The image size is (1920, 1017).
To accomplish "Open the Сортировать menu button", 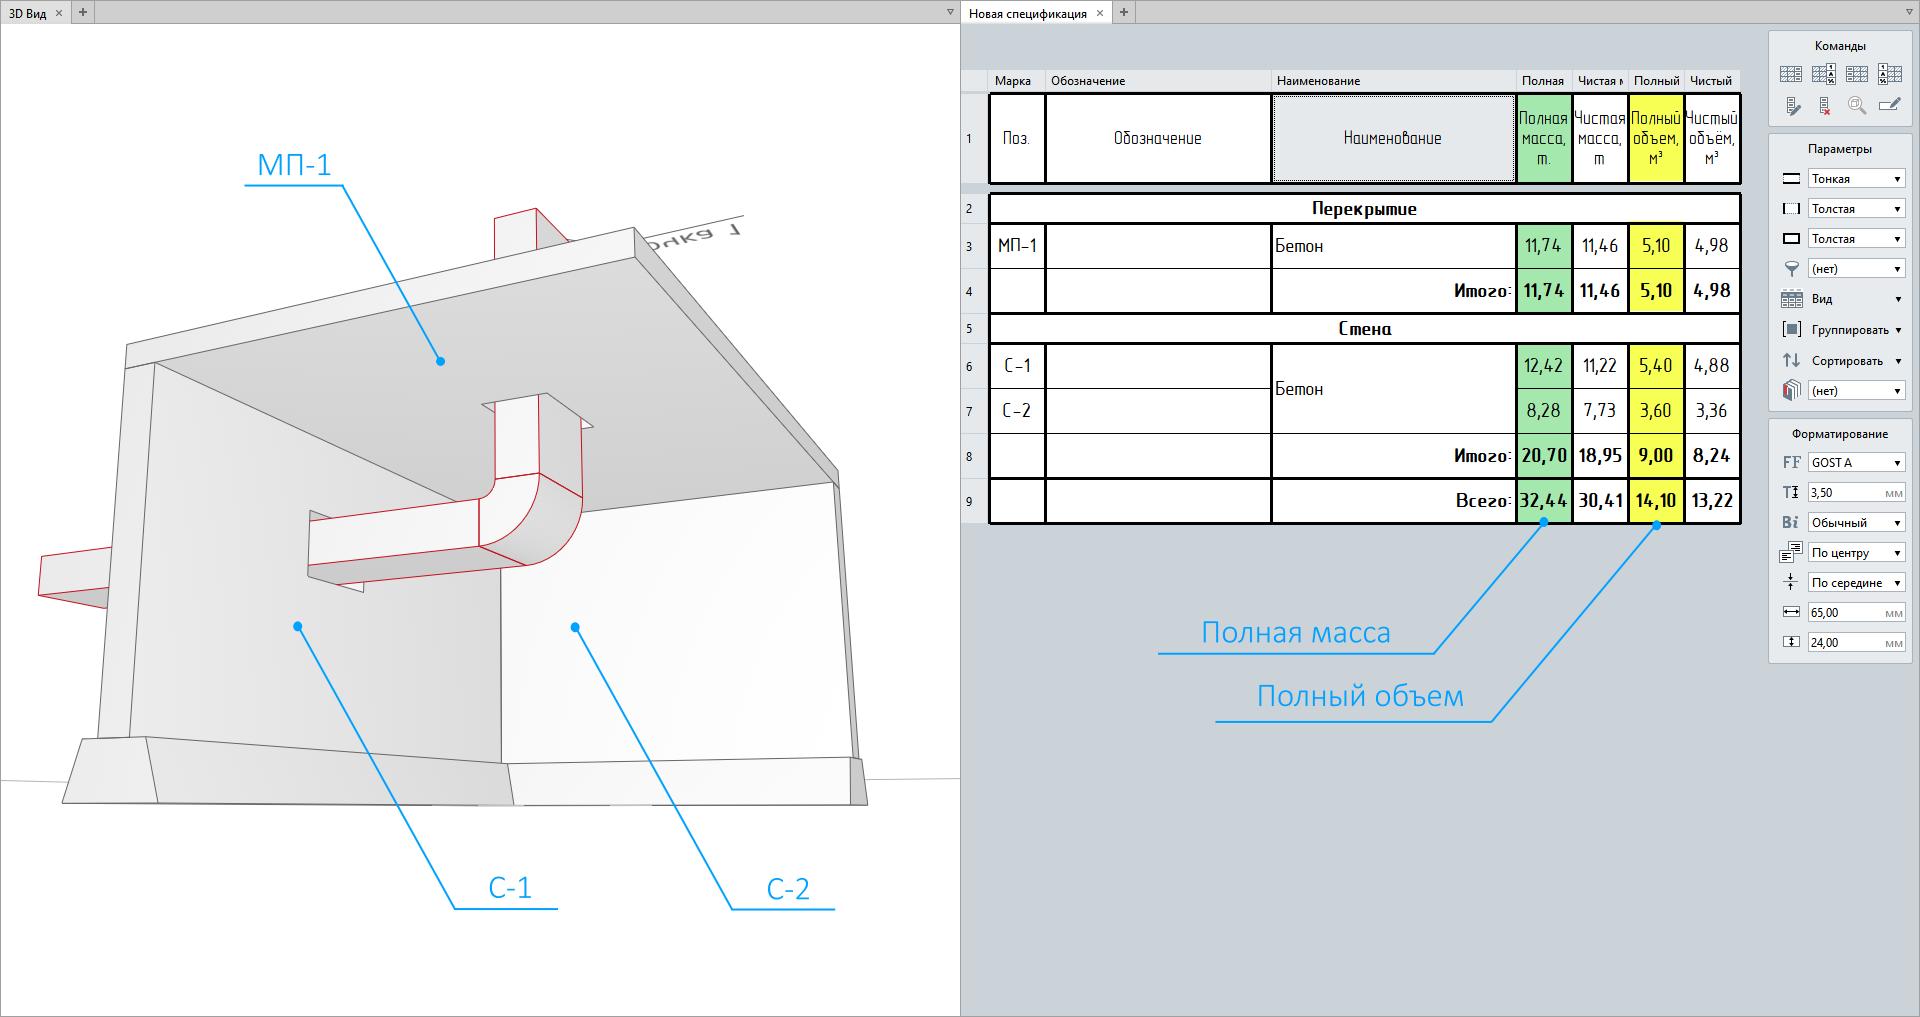I will [x=1855, y=361].
